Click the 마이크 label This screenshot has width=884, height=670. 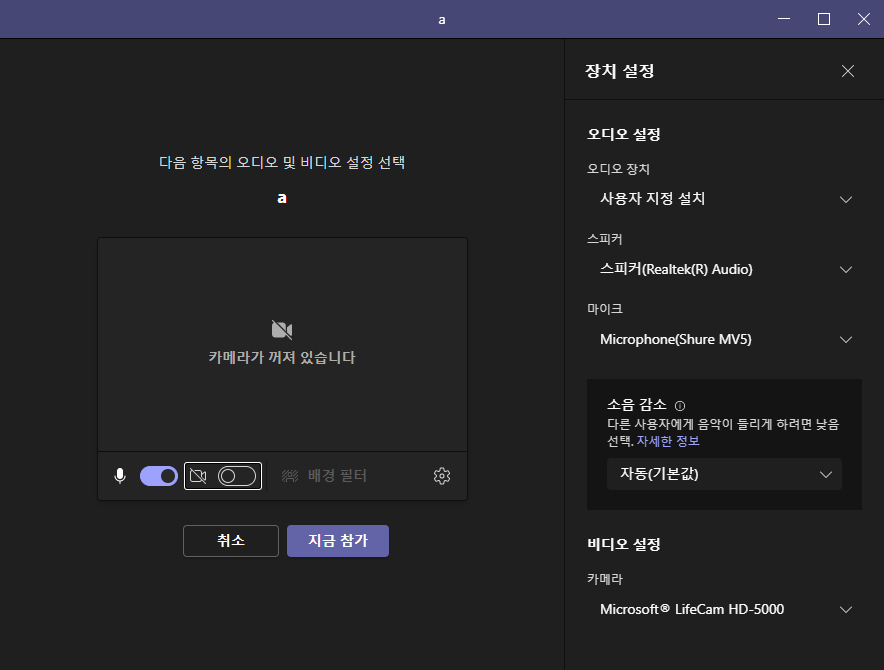coord(605,309)
